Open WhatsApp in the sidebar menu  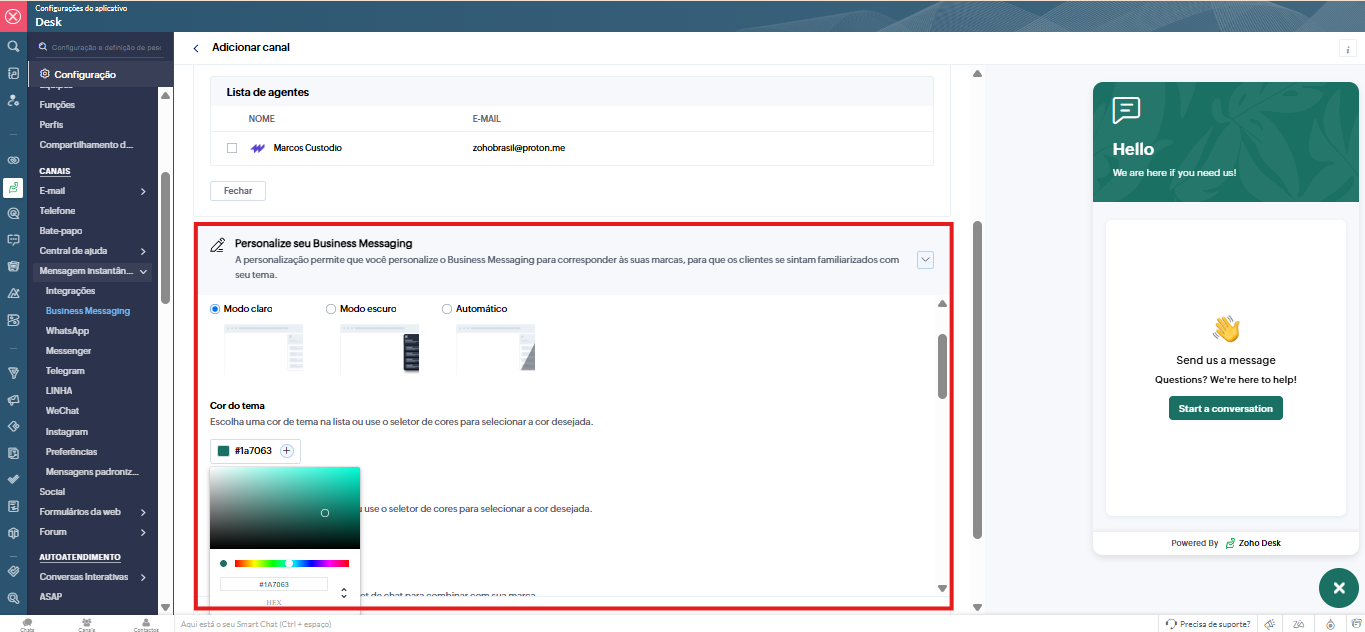pos(67,331)
